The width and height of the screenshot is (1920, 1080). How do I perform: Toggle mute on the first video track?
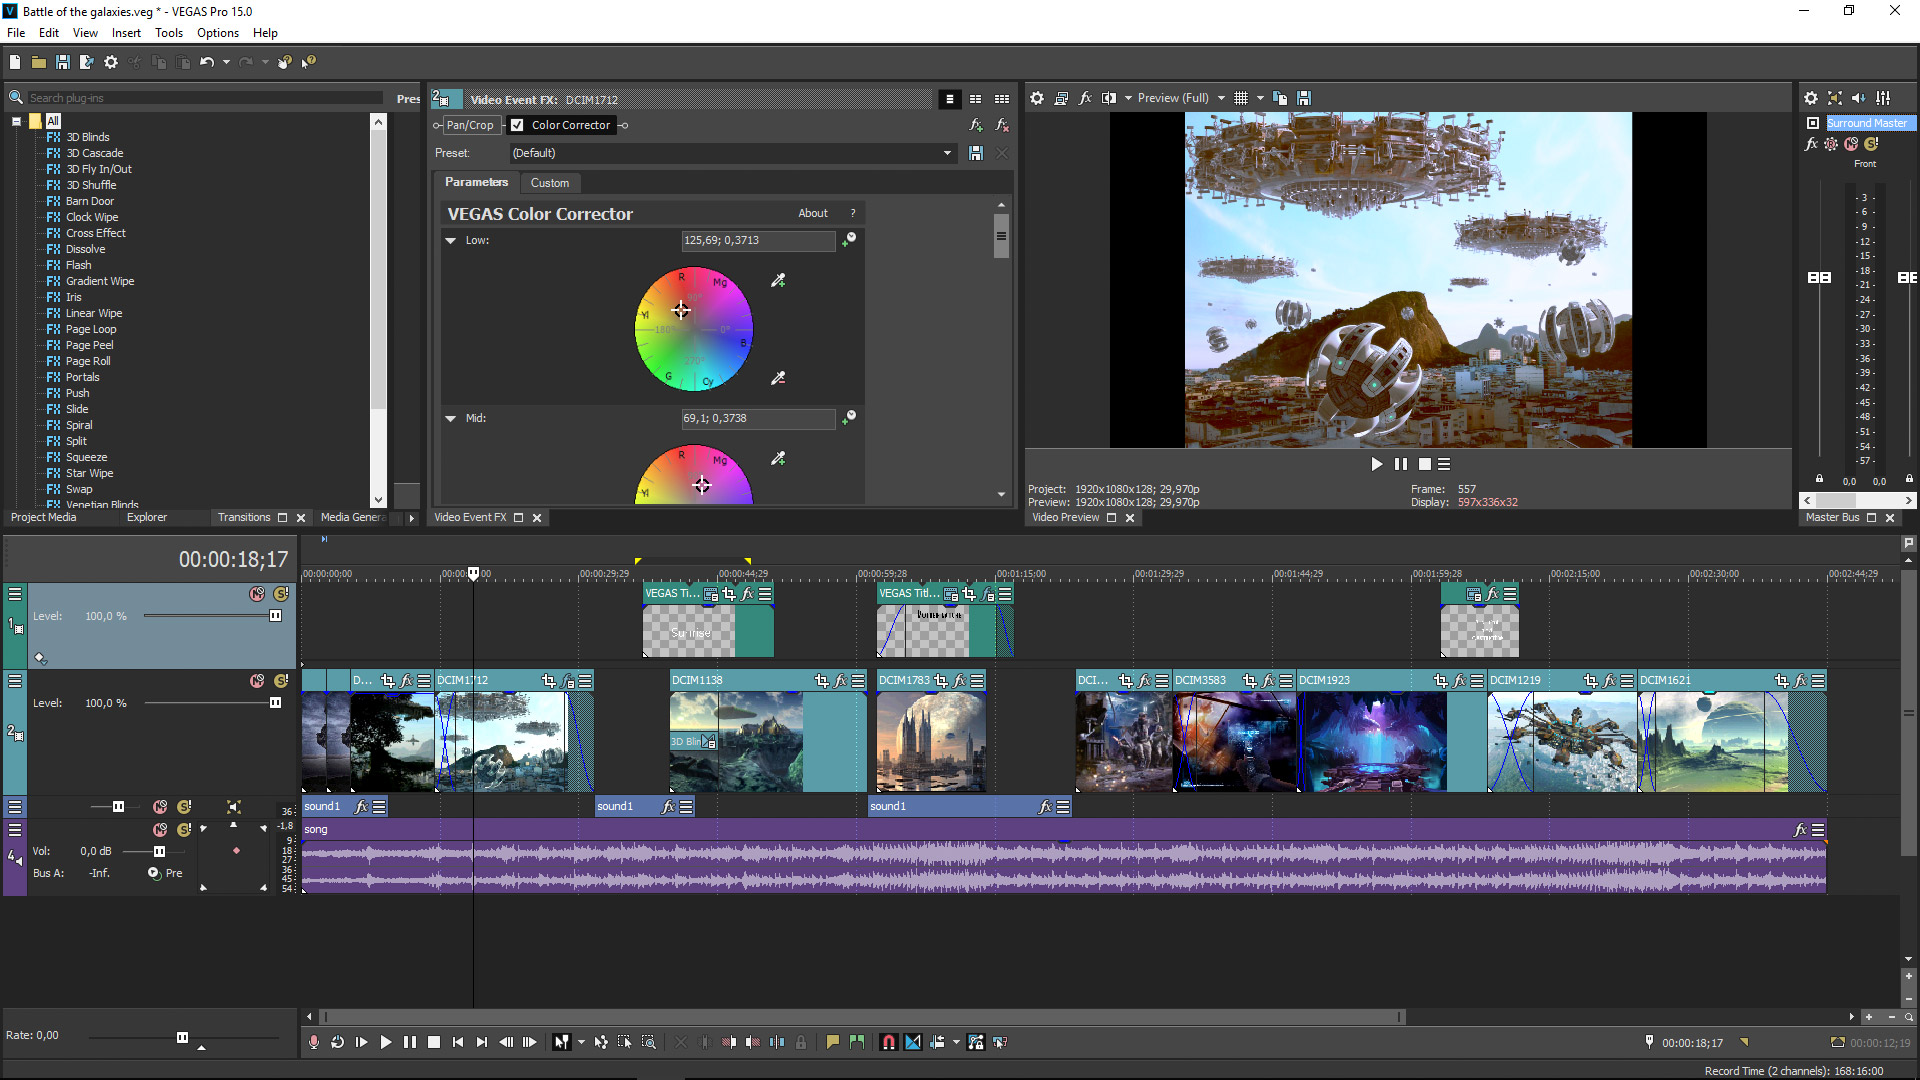(x=255, y=592)
